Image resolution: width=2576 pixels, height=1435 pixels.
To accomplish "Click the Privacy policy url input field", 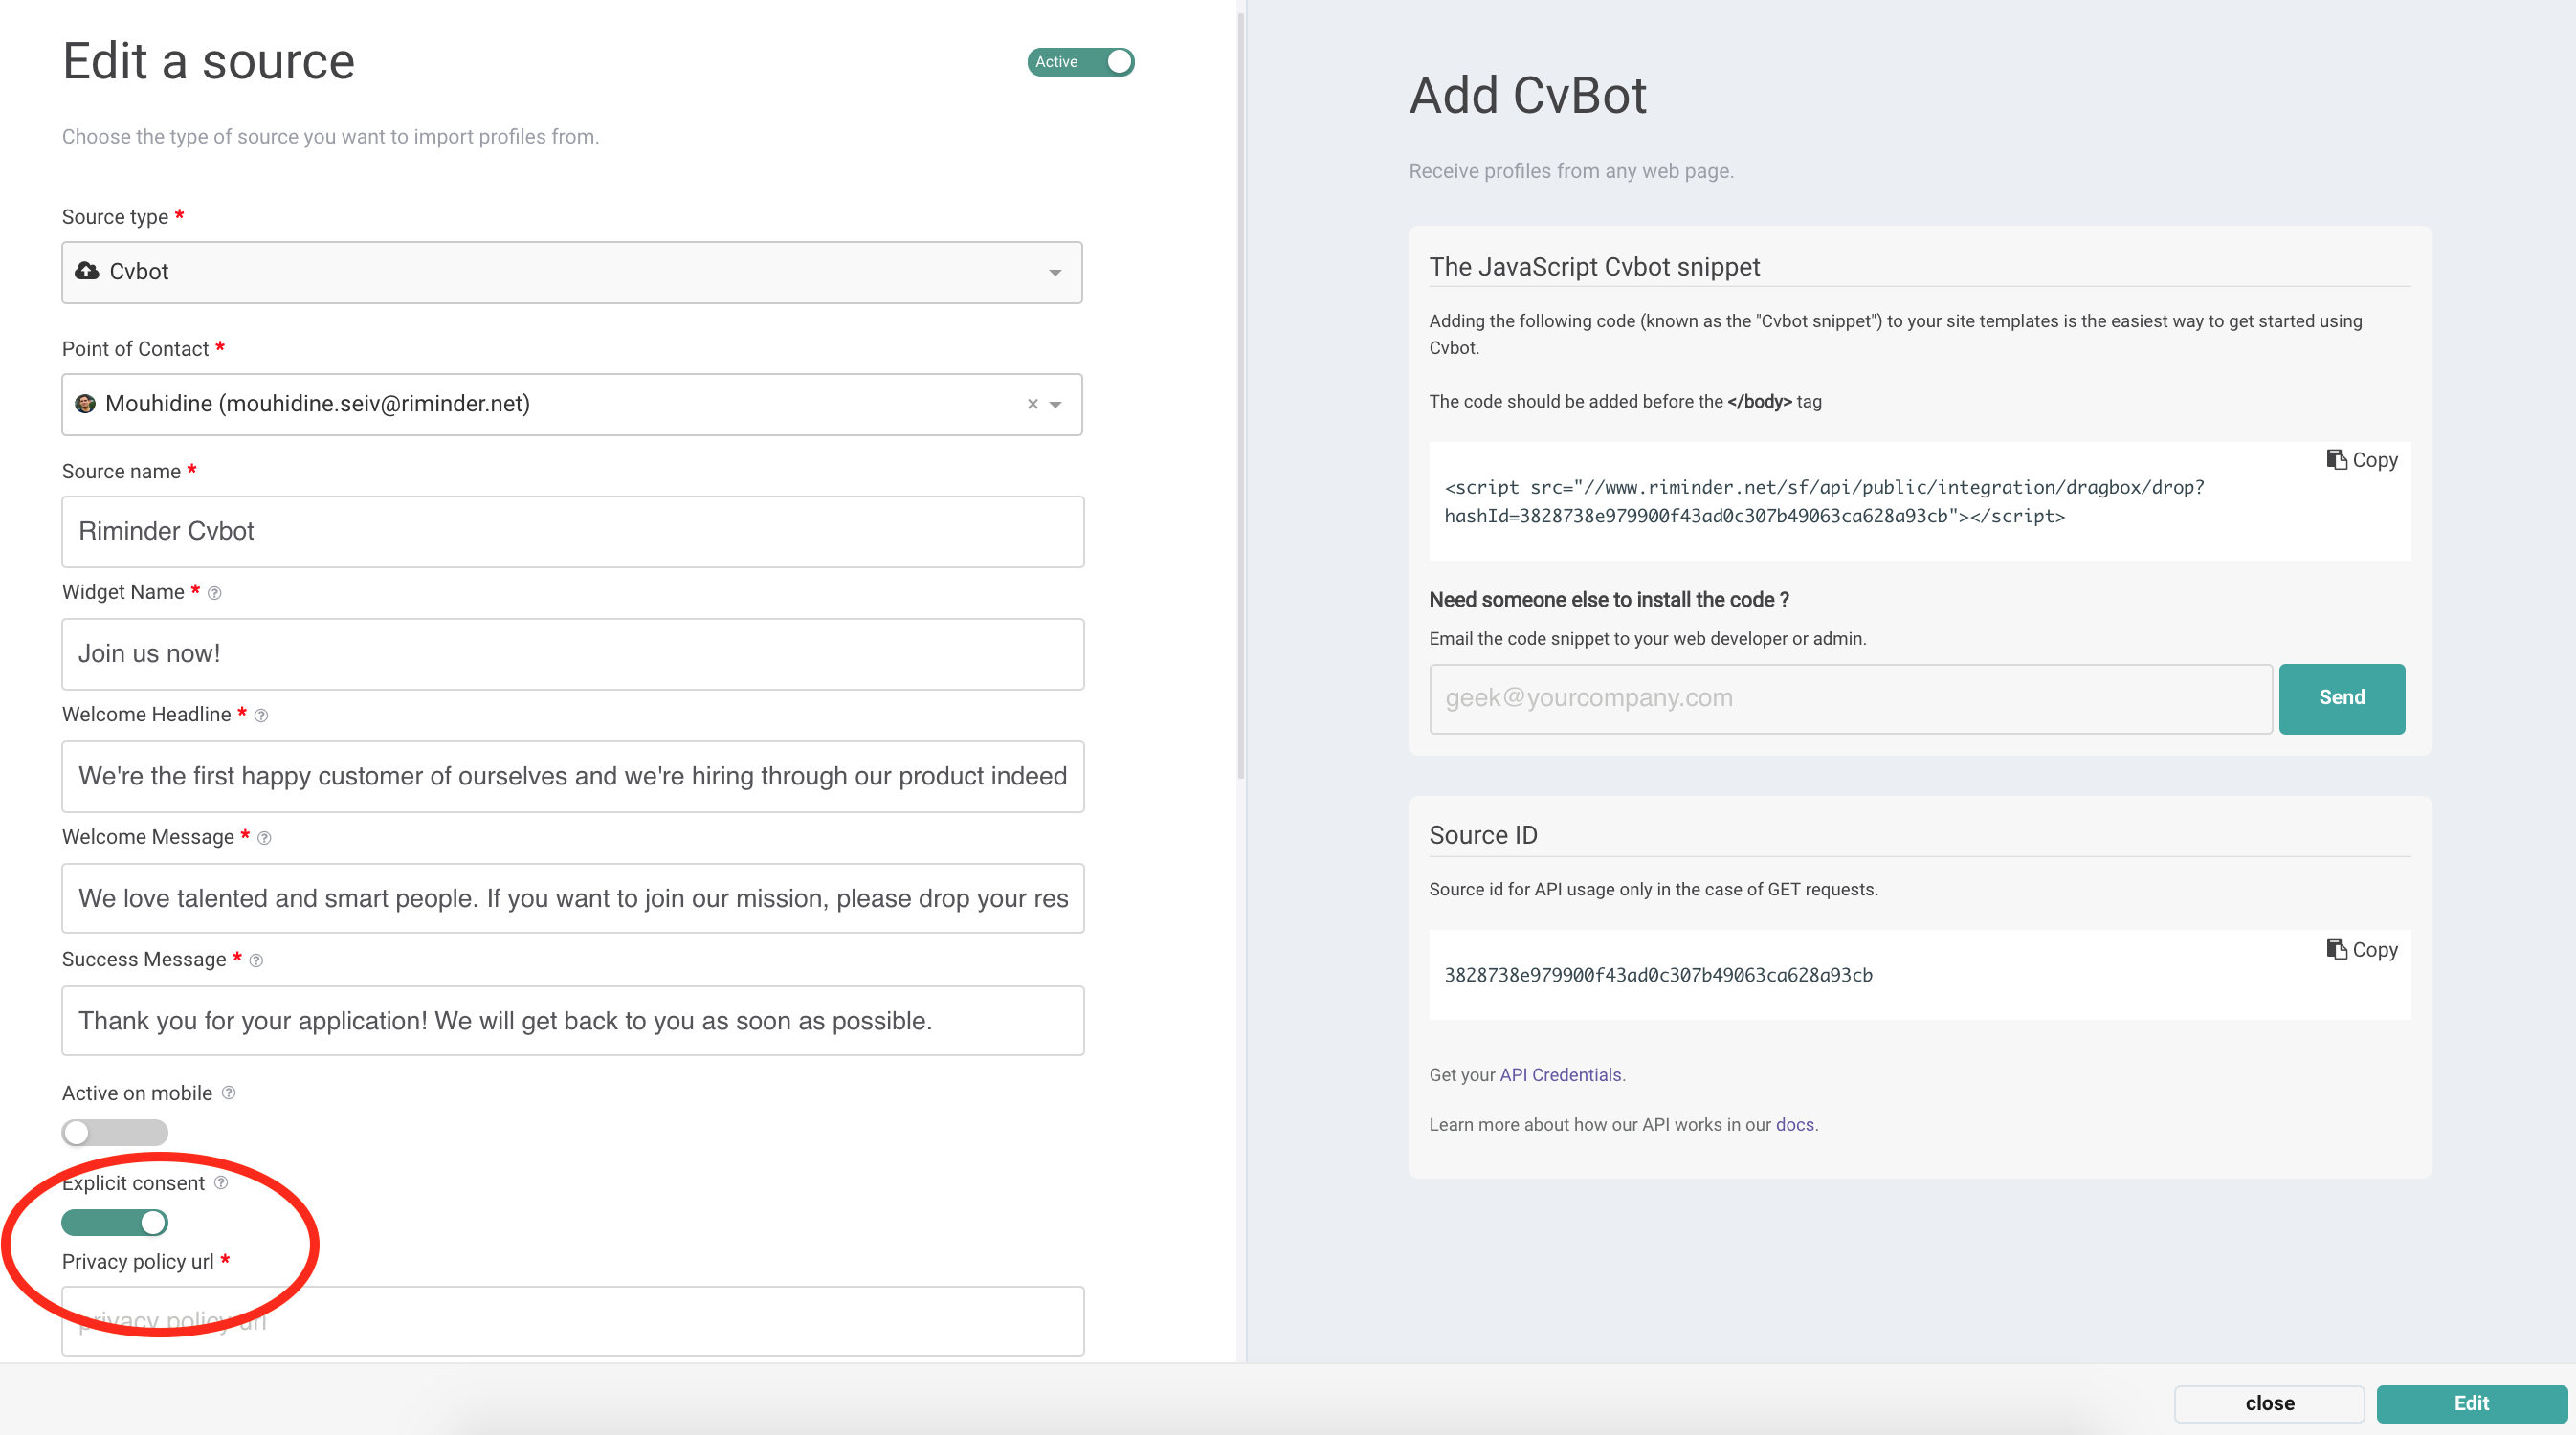I will [572, 1321].
